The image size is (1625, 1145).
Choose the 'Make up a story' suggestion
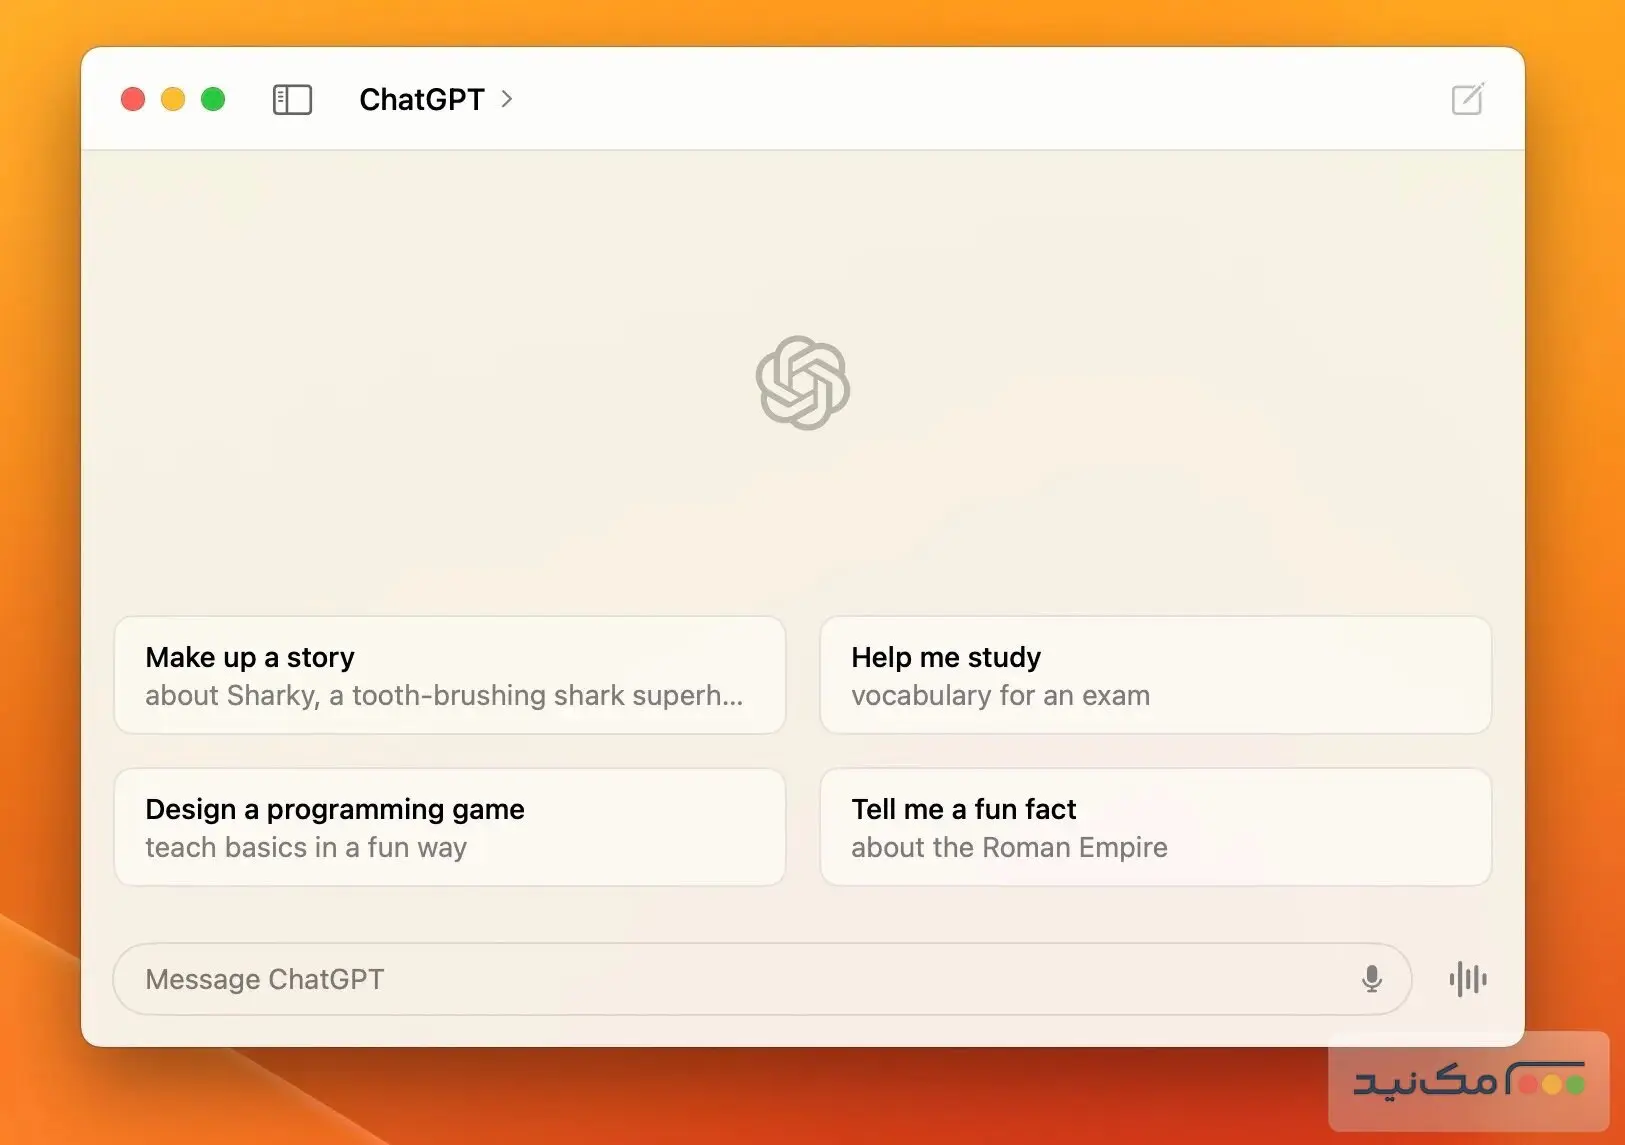click(449, 675)
